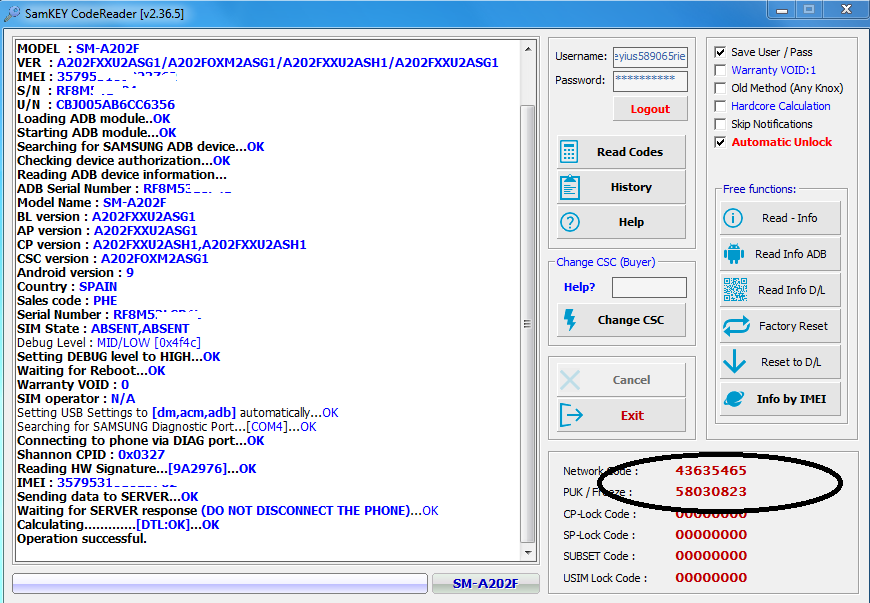The image size is (870, 603).
Task: Select the PUK / Freeze value 58030823
Action: point(711,491)
